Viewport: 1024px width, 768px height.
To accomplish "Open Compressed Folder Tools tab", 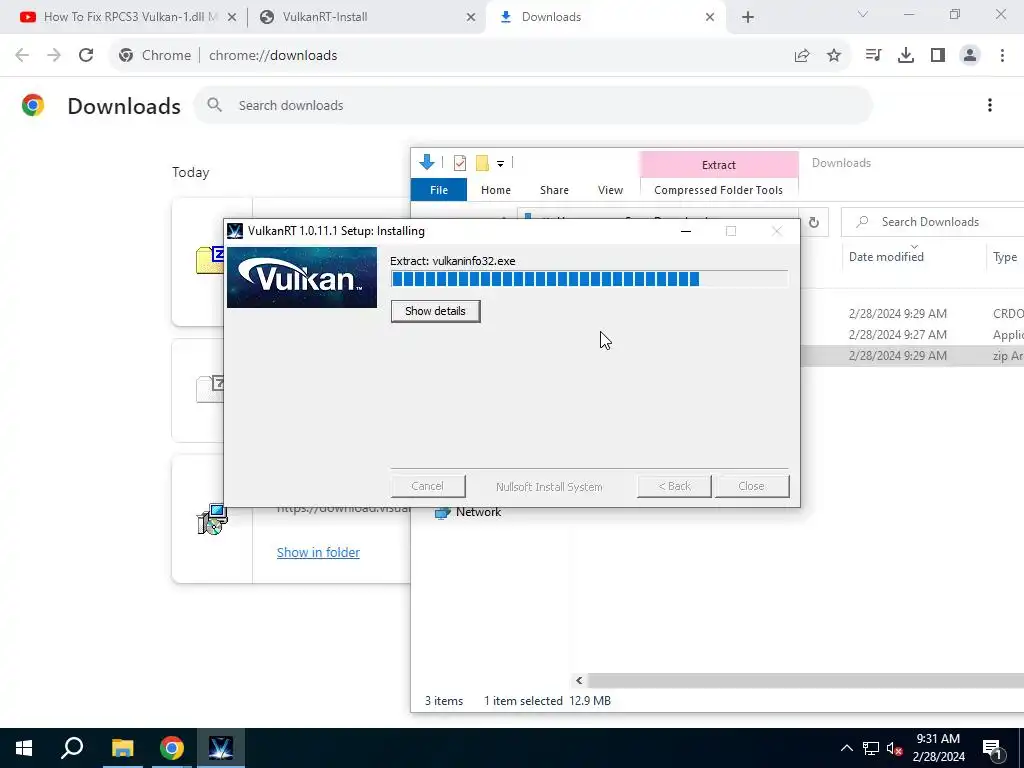I will click(x=718, y=190).
